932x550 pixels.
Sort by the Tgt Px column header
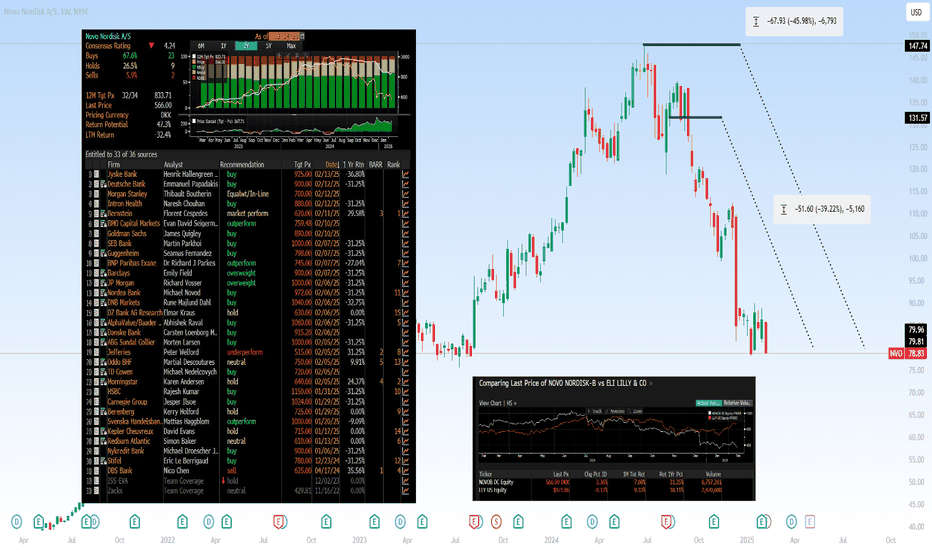pos(302,165)
